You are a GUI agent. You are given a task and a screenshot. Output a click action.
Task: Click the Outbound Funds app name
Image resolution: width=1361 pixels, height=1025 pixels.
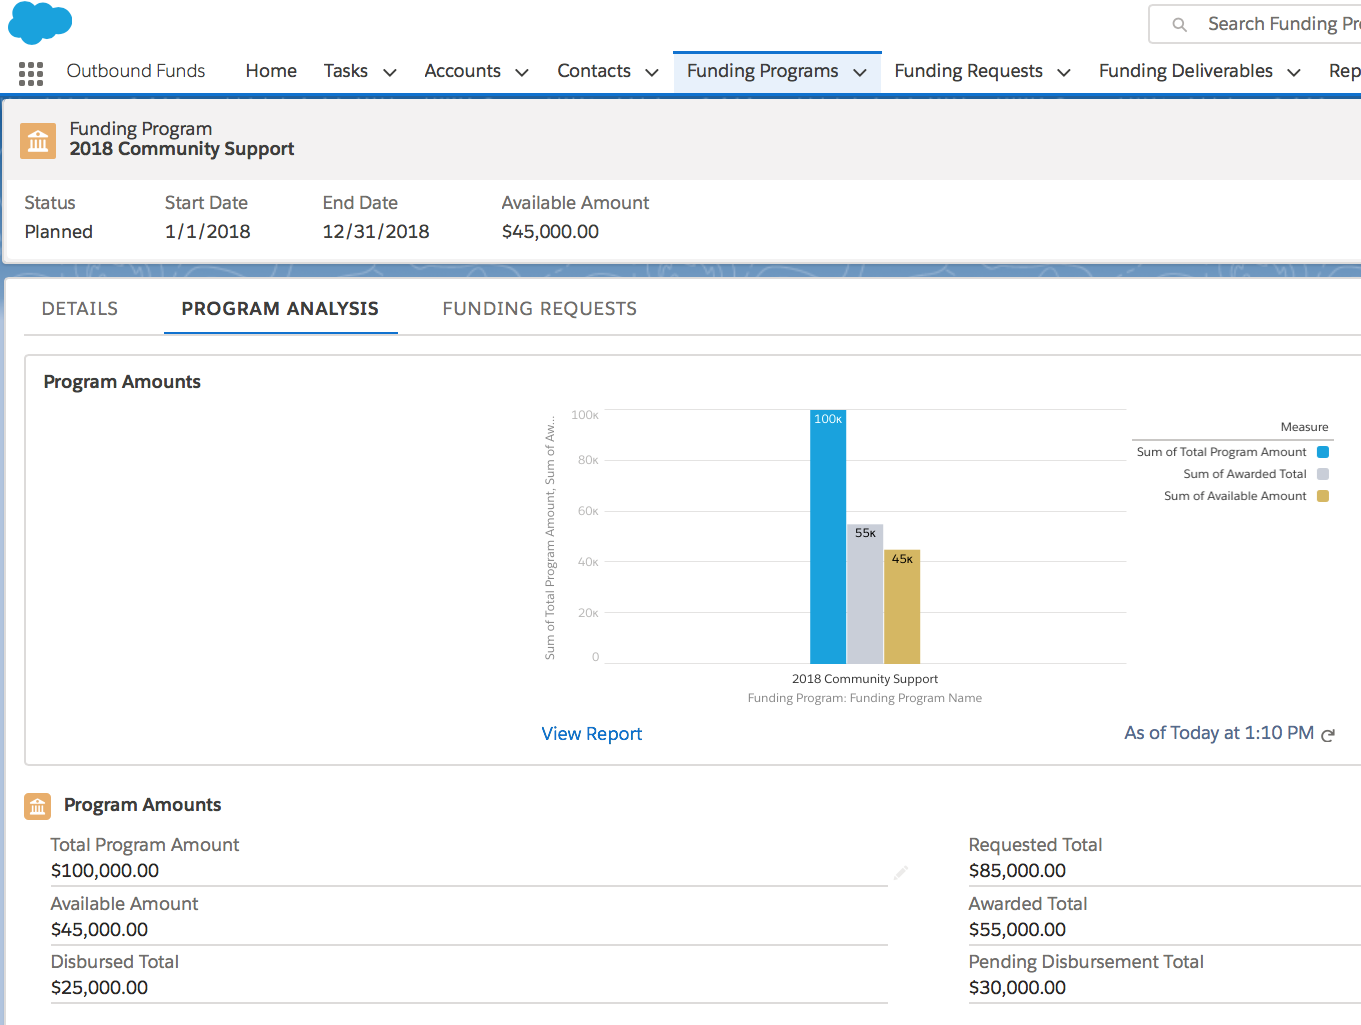tap(136, 71)
